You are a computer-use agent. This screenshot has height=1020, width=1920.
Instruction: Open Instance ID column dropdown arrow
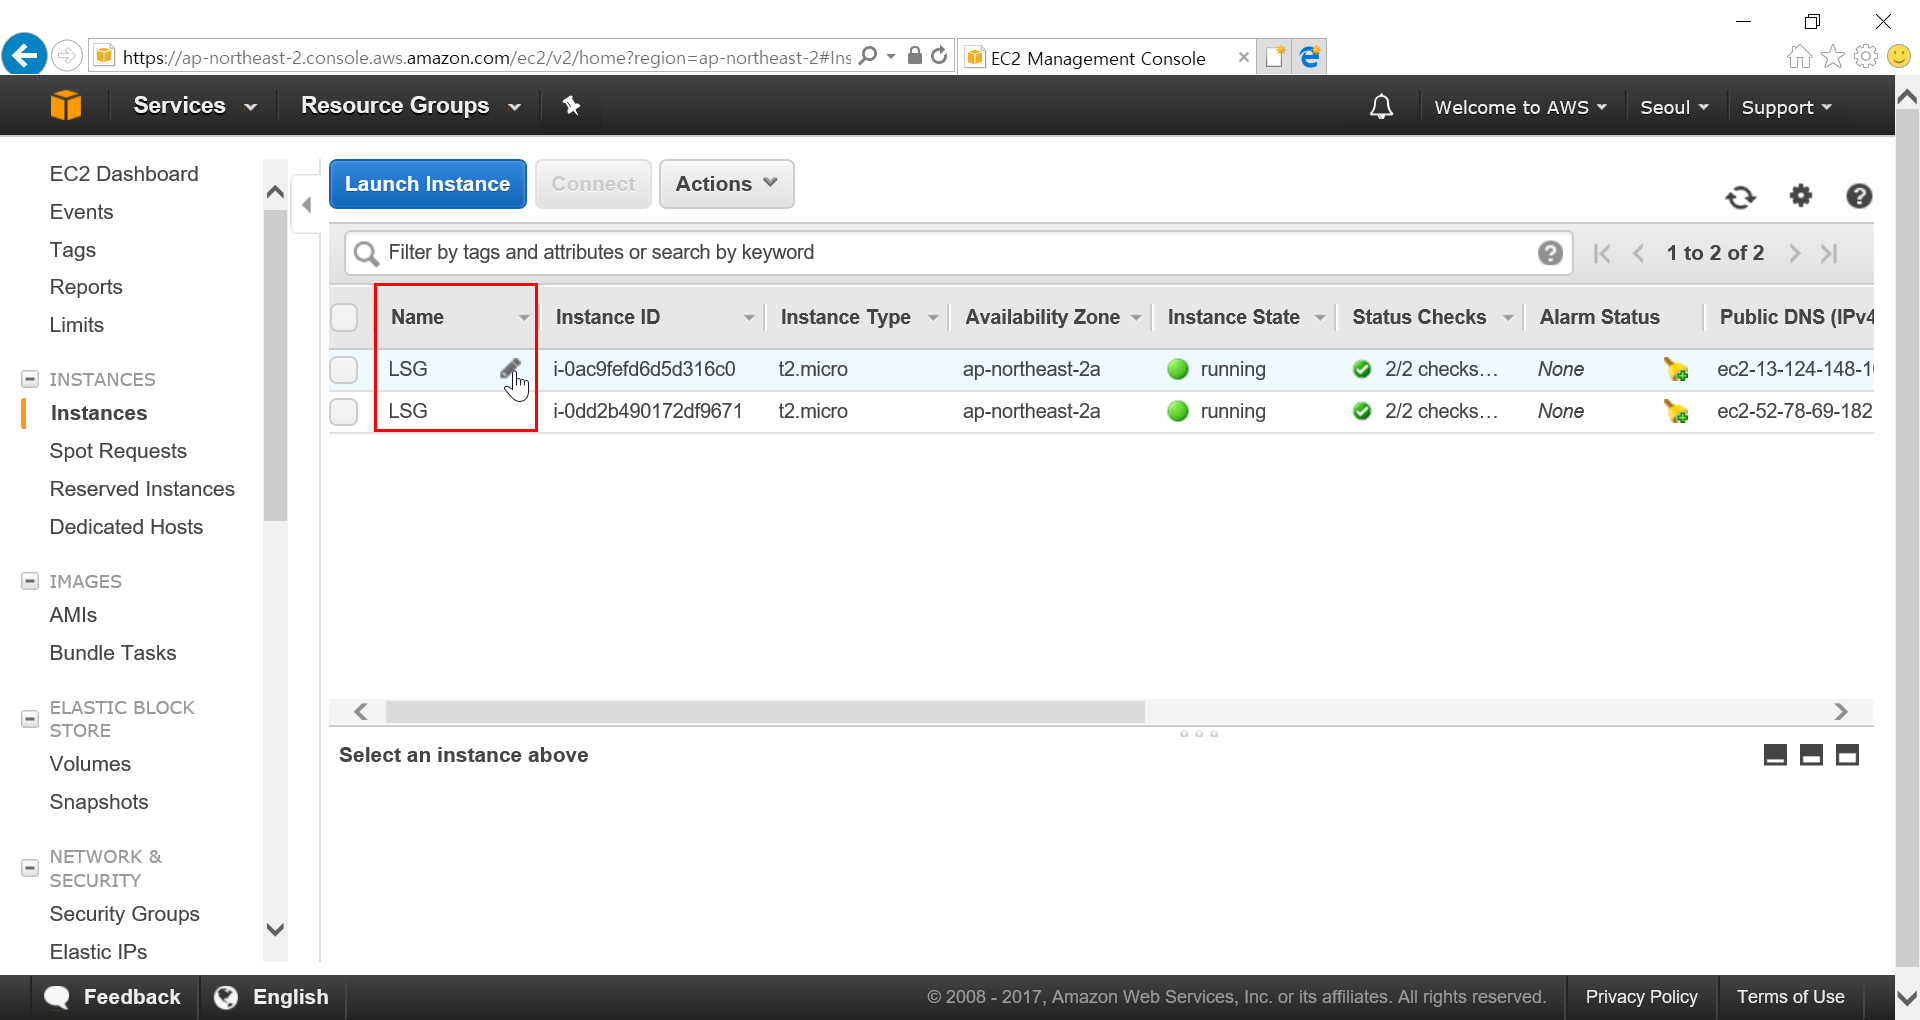tap(749, 318)
